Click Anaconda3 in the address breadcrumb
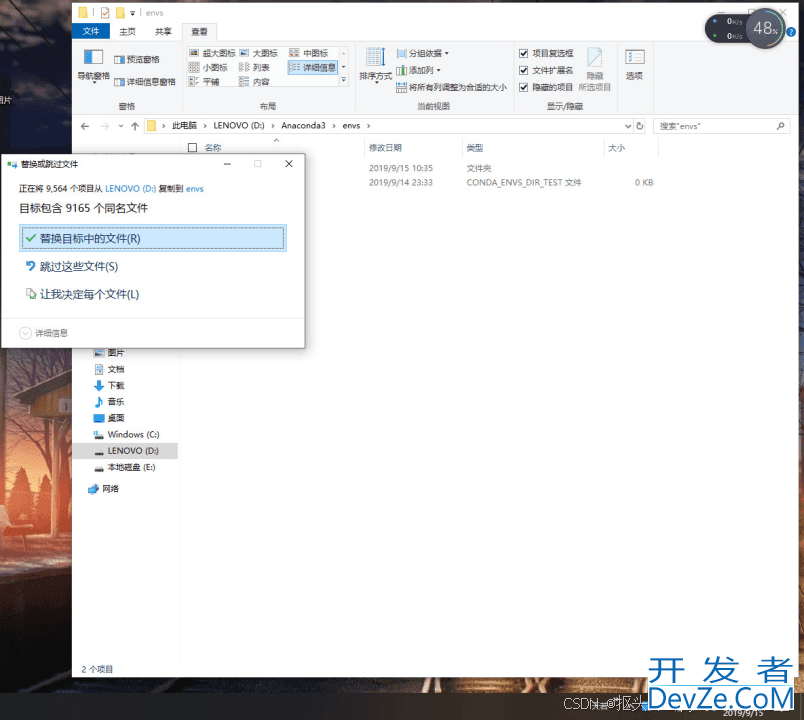This screenshot has height=720, width=804. 304,126
